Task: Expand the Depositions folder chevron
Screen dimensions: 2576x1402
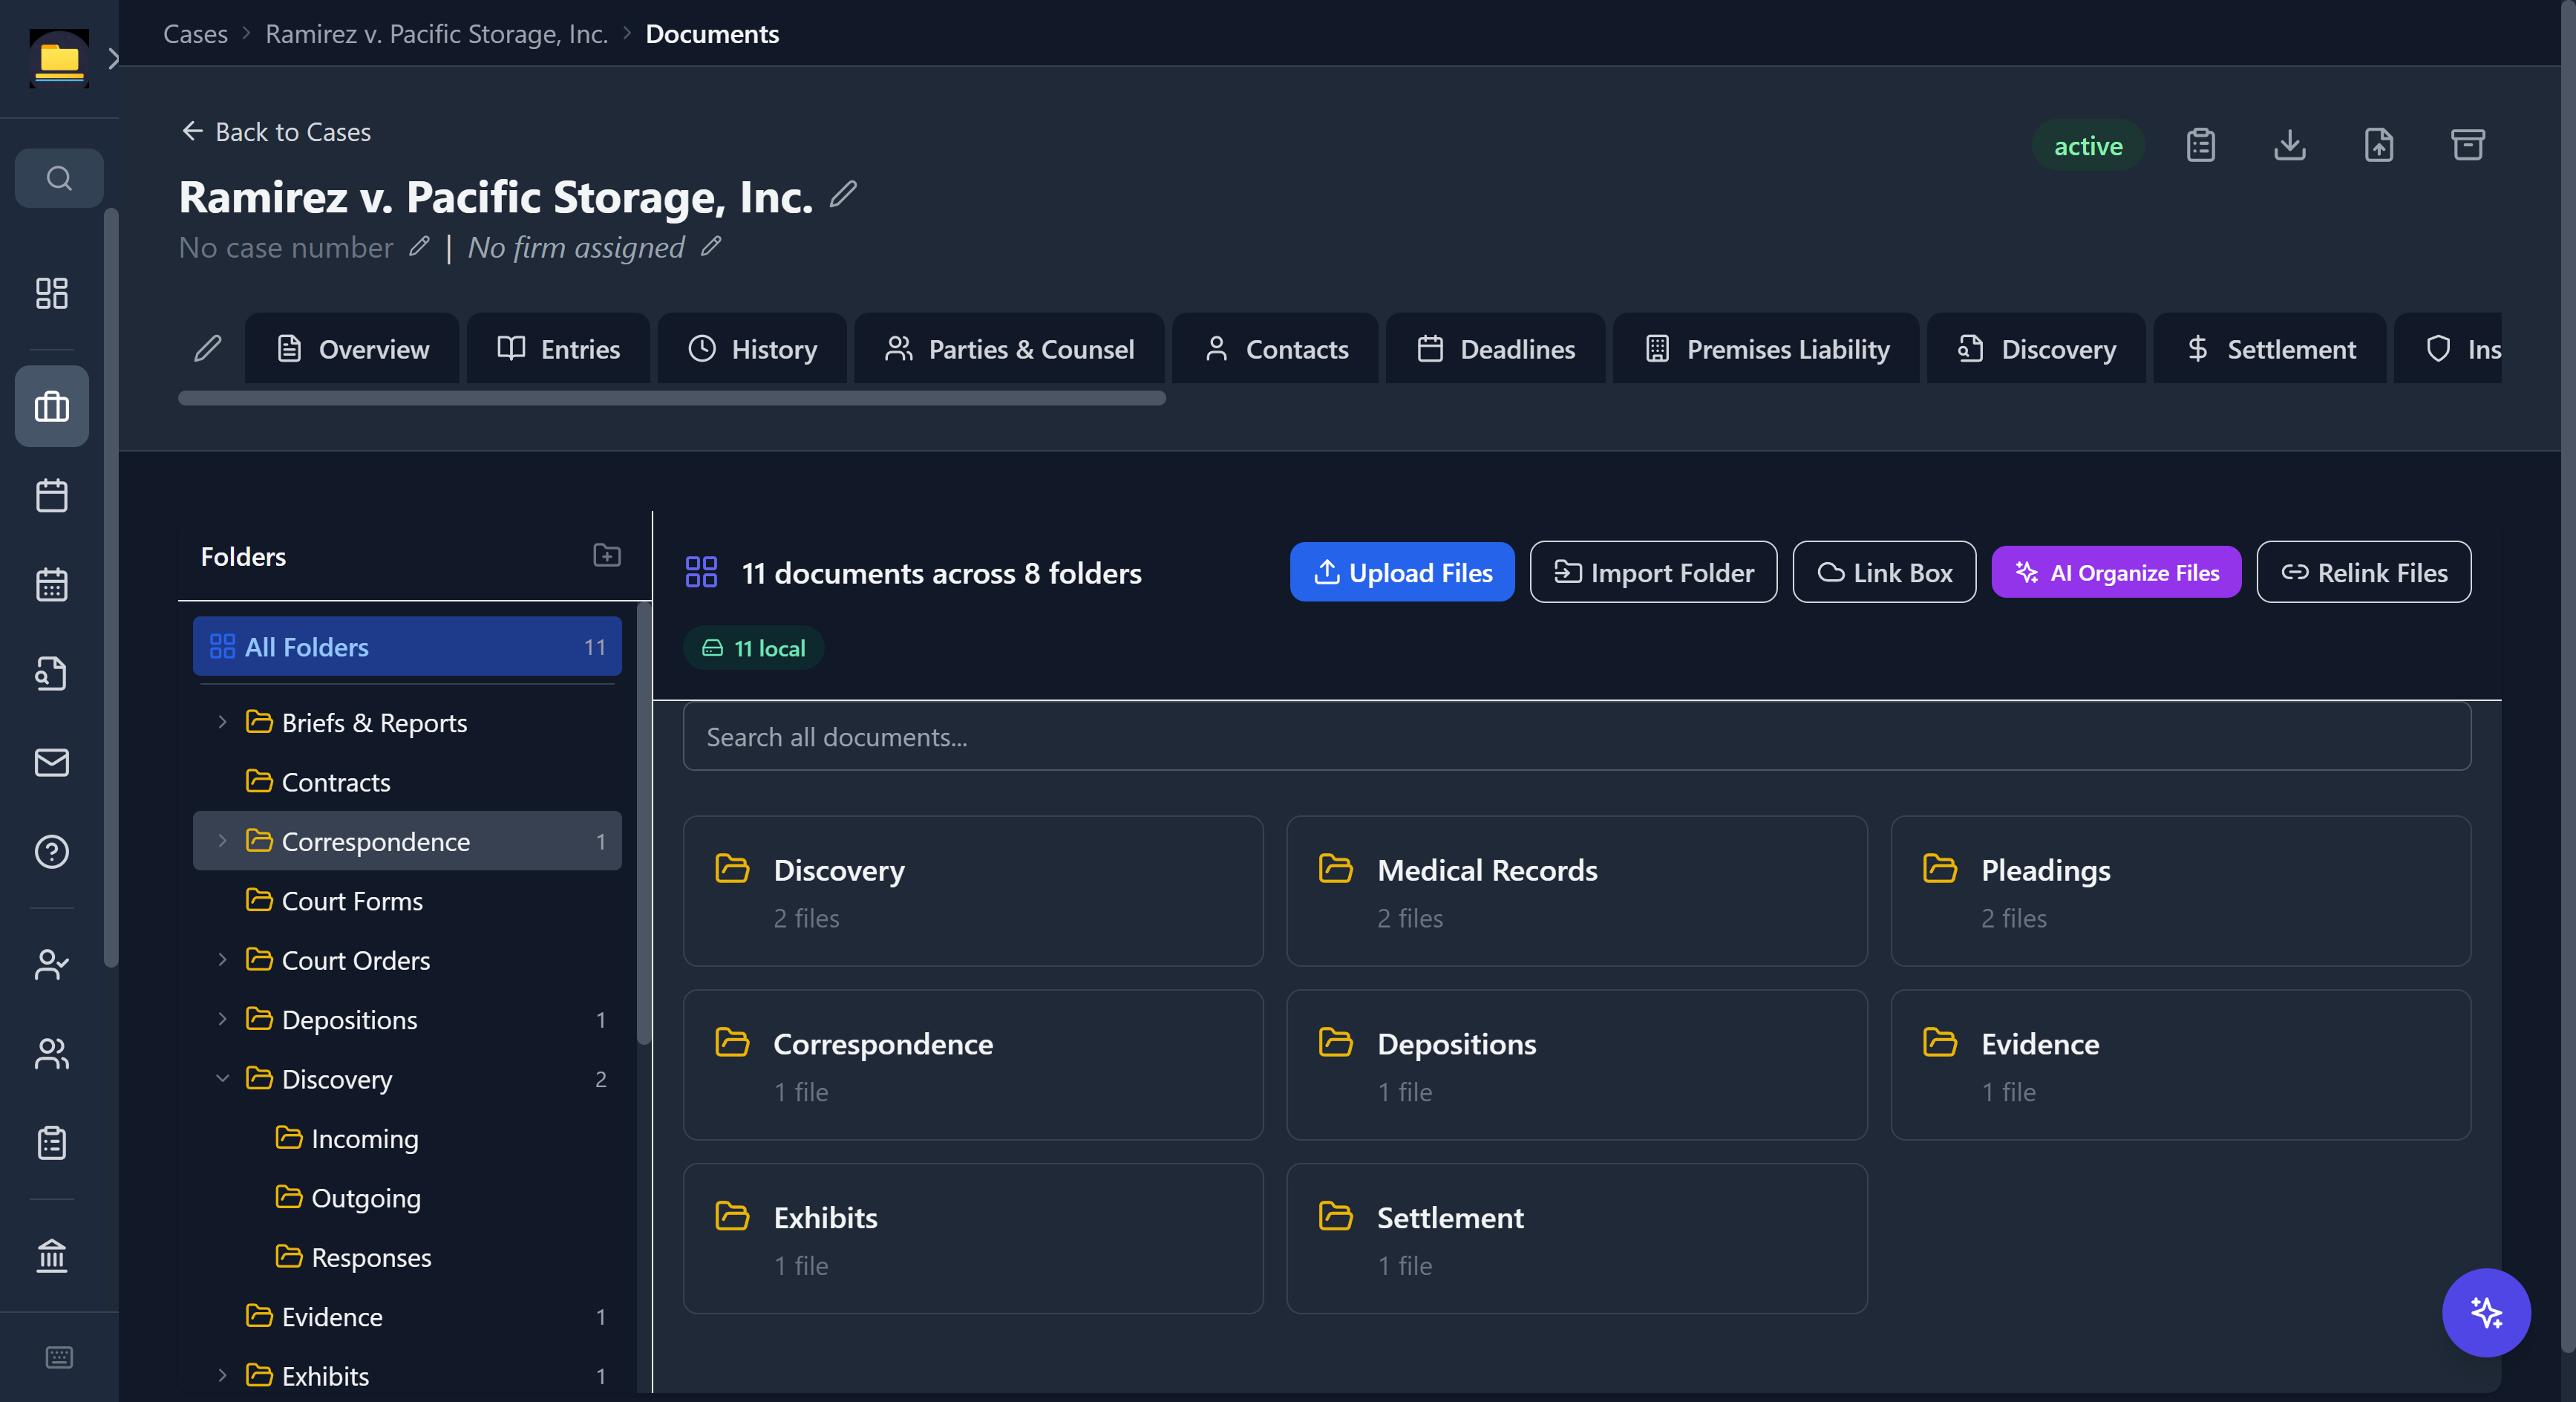Action: tap(222, 1019)
